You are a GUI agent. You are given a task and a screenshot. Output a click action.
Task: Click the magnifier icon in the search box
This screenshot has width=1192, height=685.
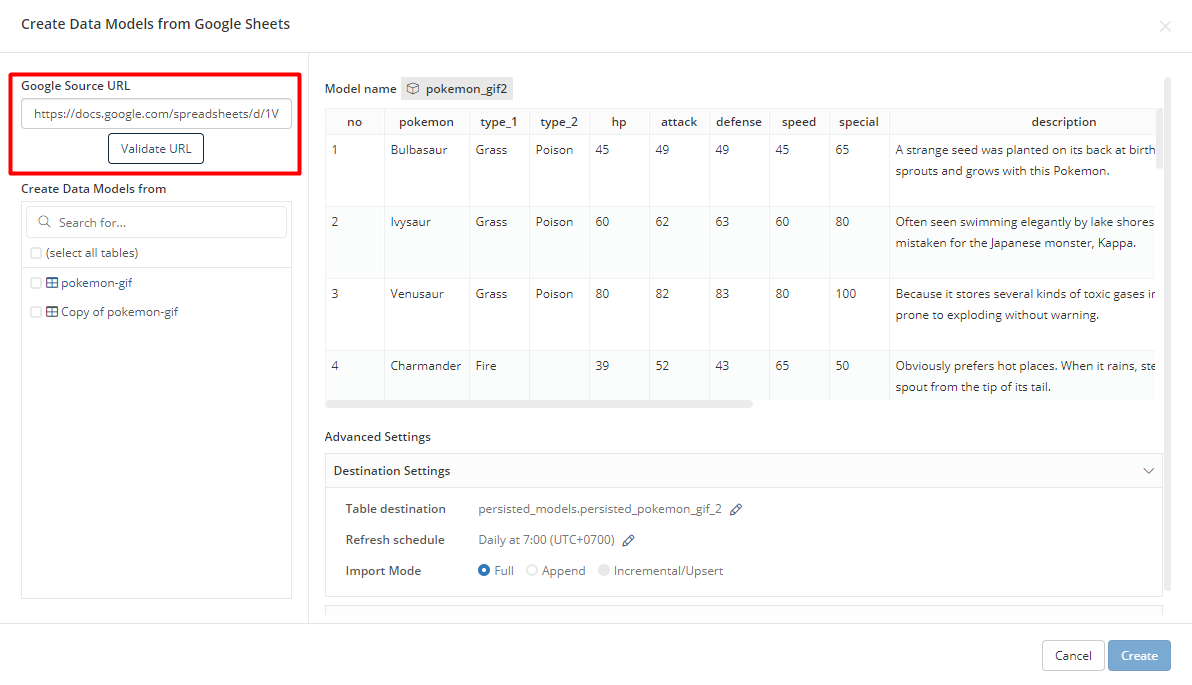point(44,222)
